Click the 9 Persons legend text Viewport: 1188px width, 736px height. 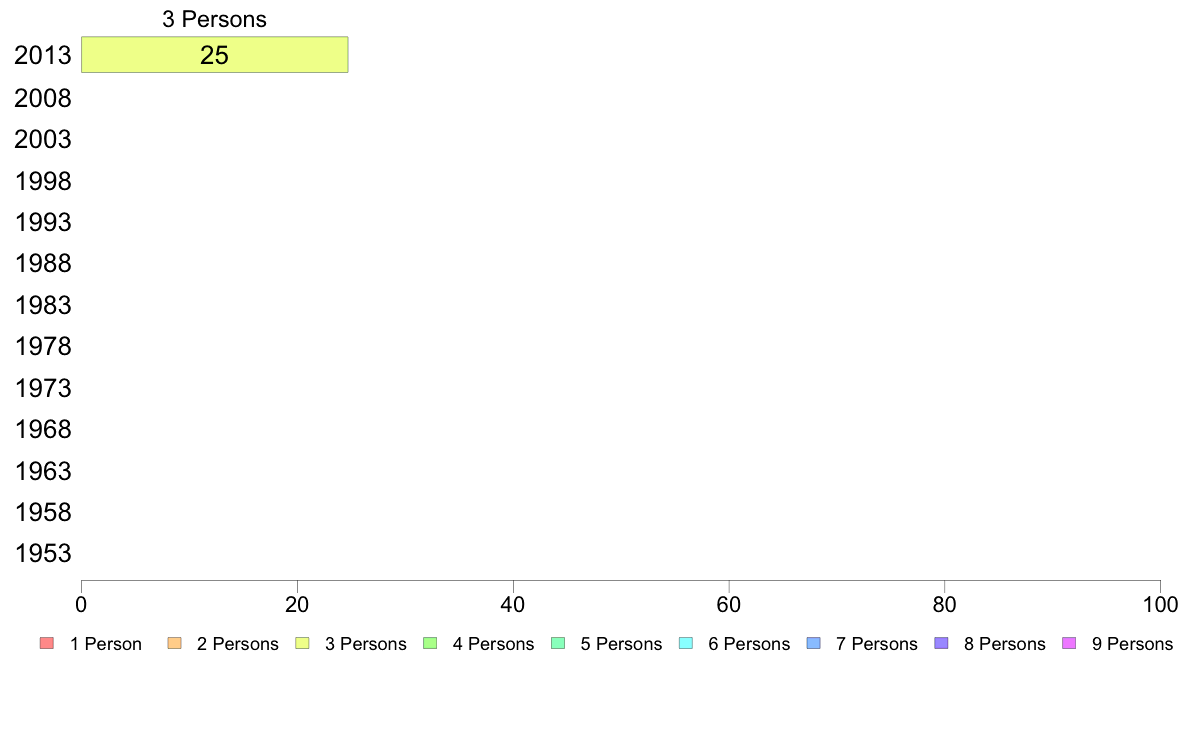1132,644
